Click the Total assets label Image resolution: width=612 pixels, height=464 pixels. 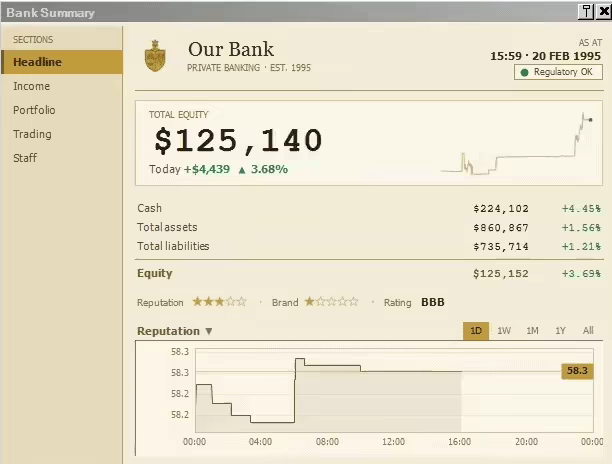167,227
